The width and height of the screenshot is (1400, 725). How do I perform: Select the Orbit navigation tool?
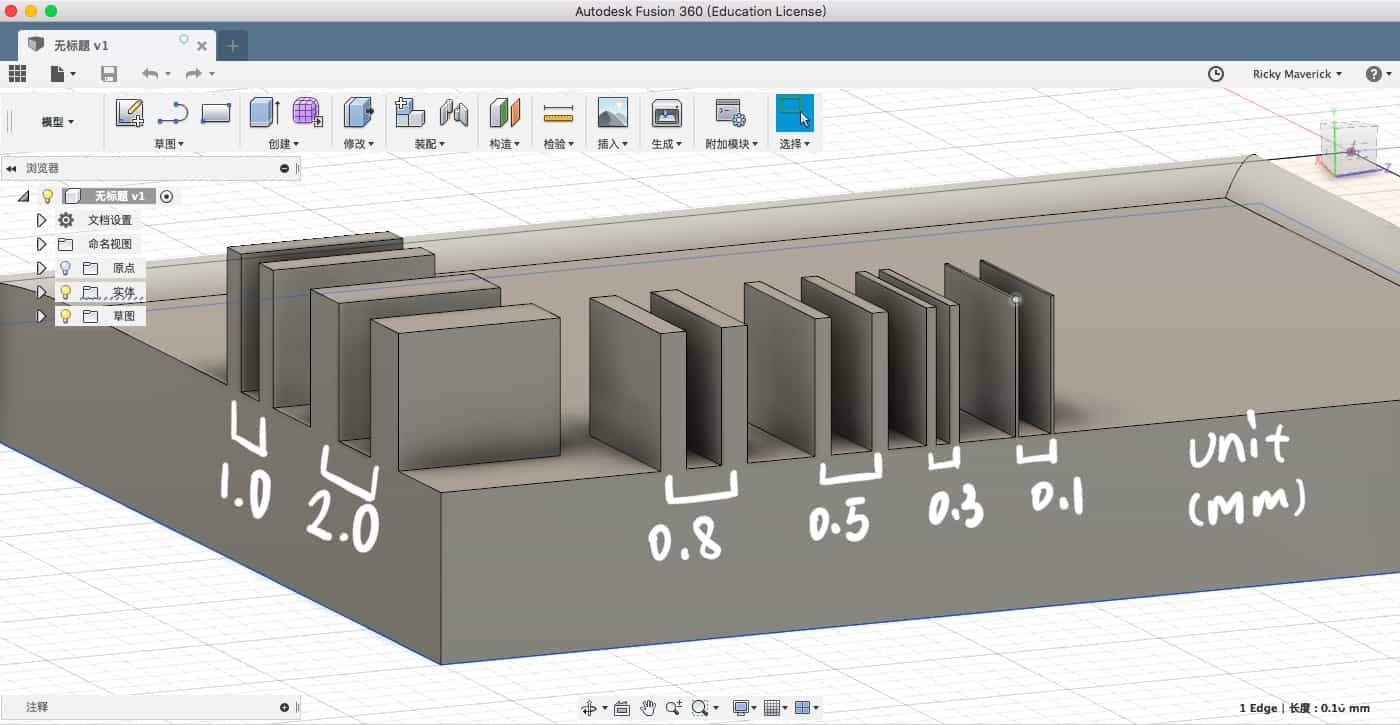(x=590, y=708)
